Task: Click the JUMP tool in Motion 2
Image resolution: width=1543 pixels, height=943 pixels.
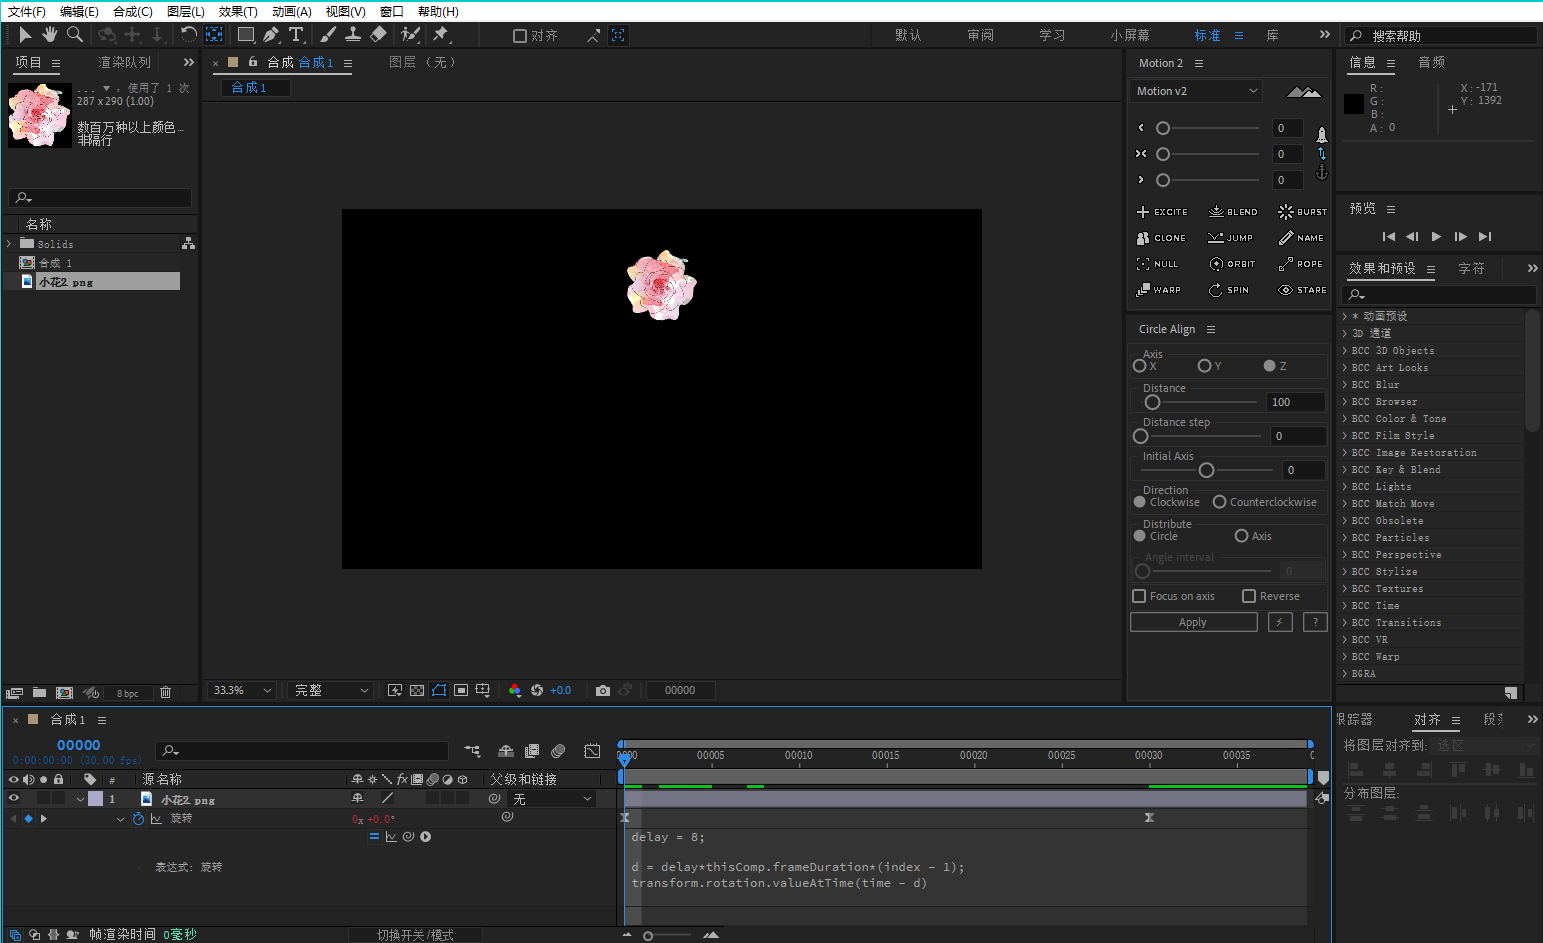Action: [x=1231, y=238]
